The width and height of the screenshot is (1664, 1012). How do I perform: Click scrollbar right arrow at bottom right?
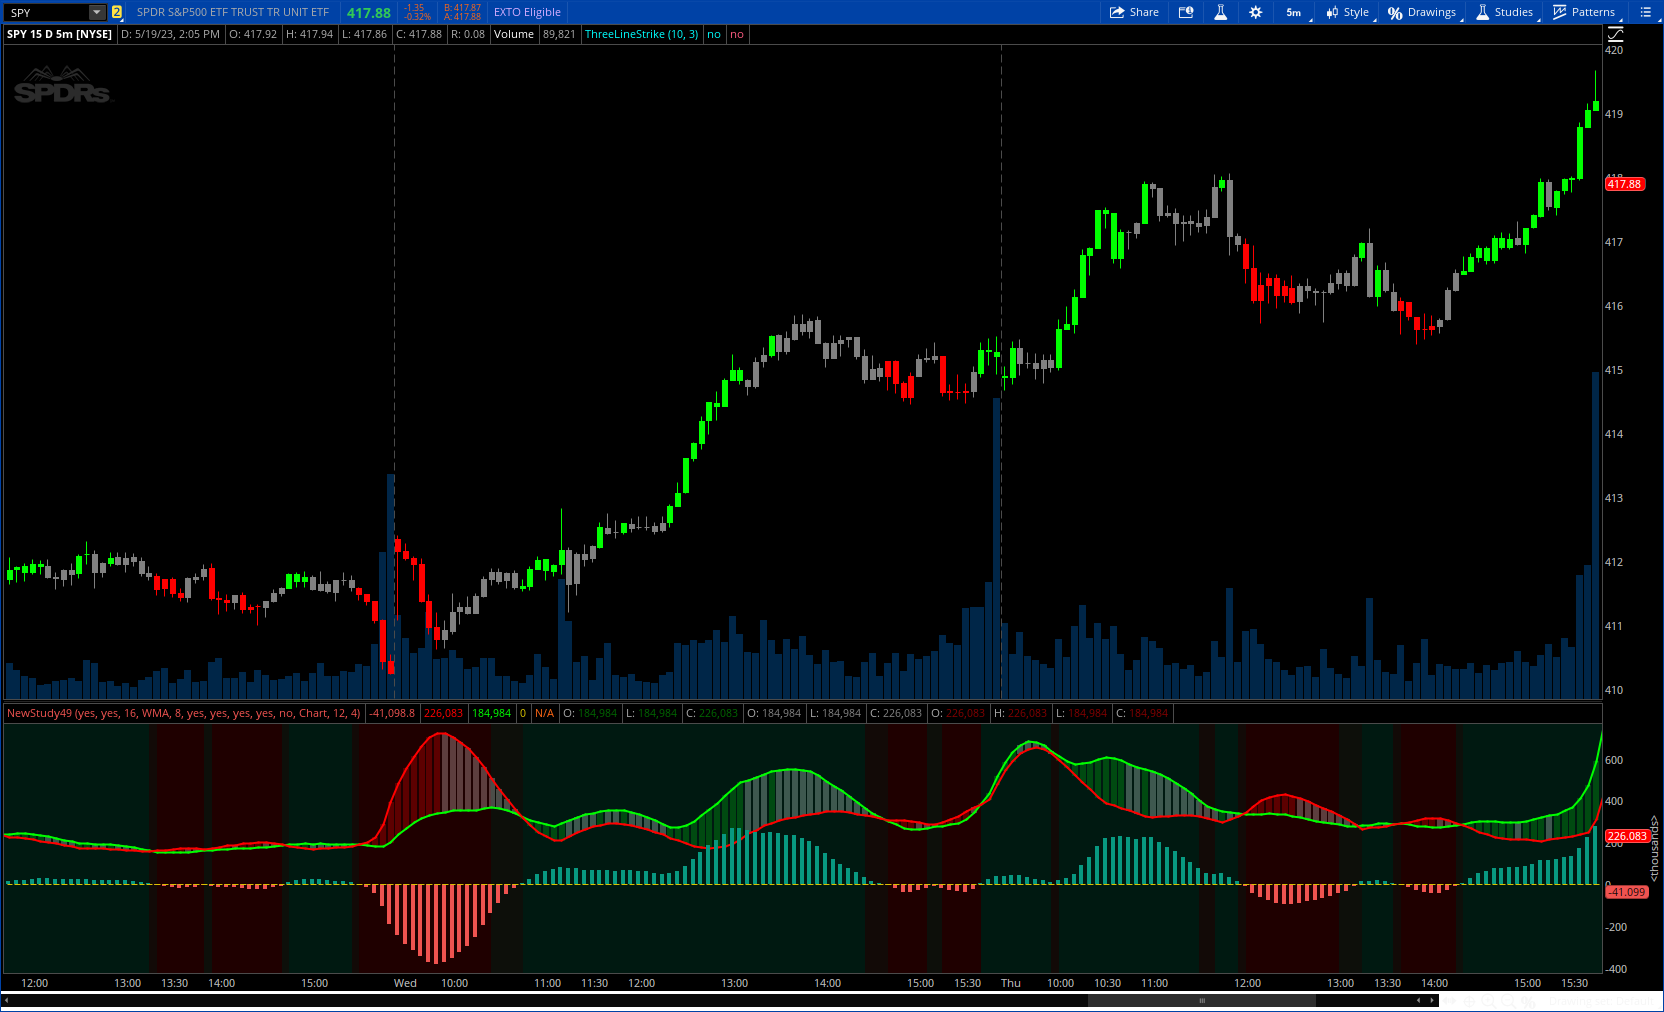[x=1432, y=1000]
